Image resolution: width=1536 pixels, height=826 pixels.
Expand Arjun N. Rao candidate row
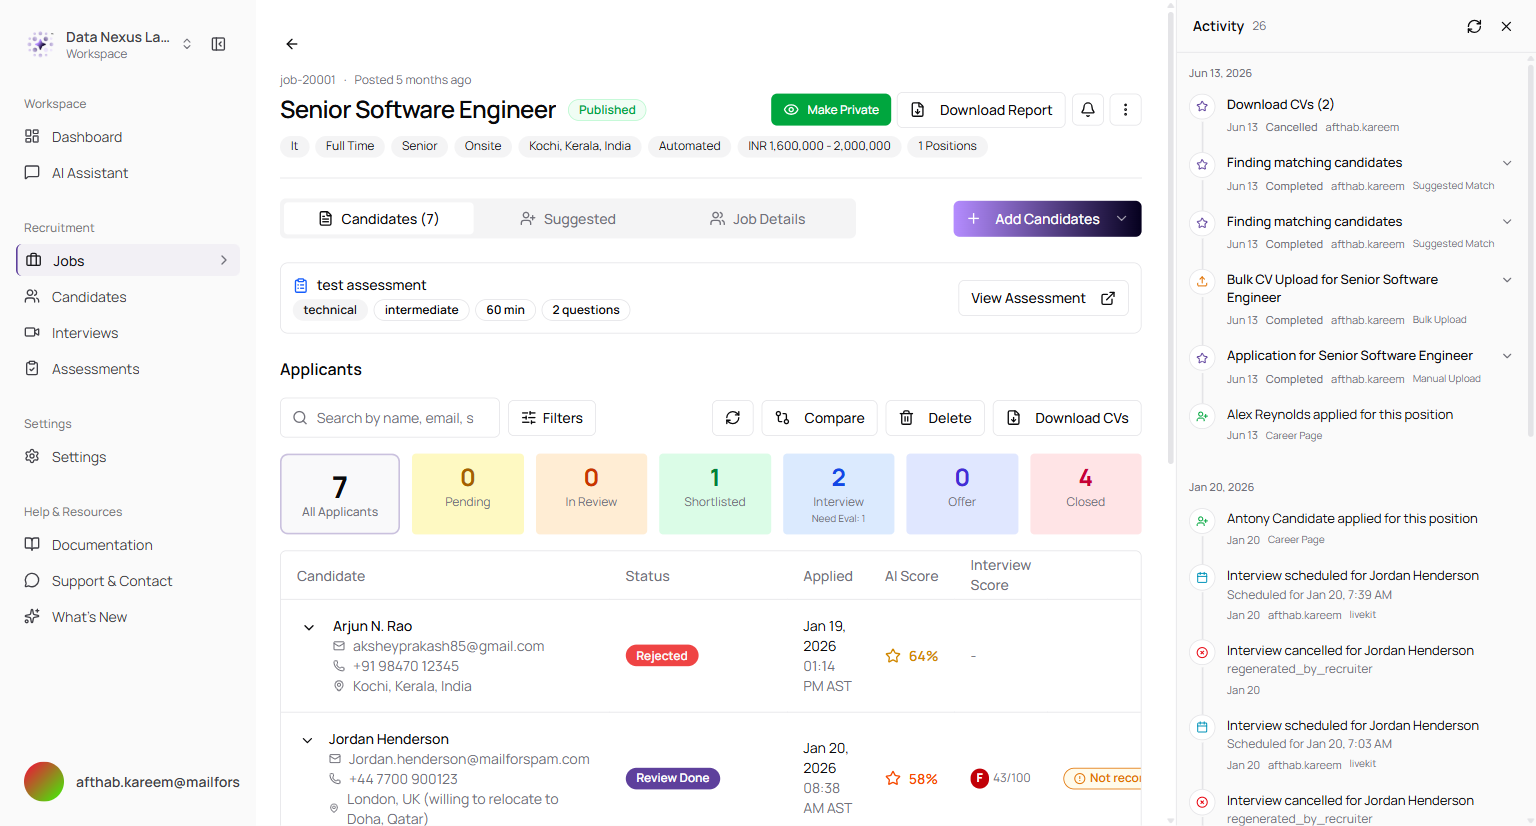(309, 627)
